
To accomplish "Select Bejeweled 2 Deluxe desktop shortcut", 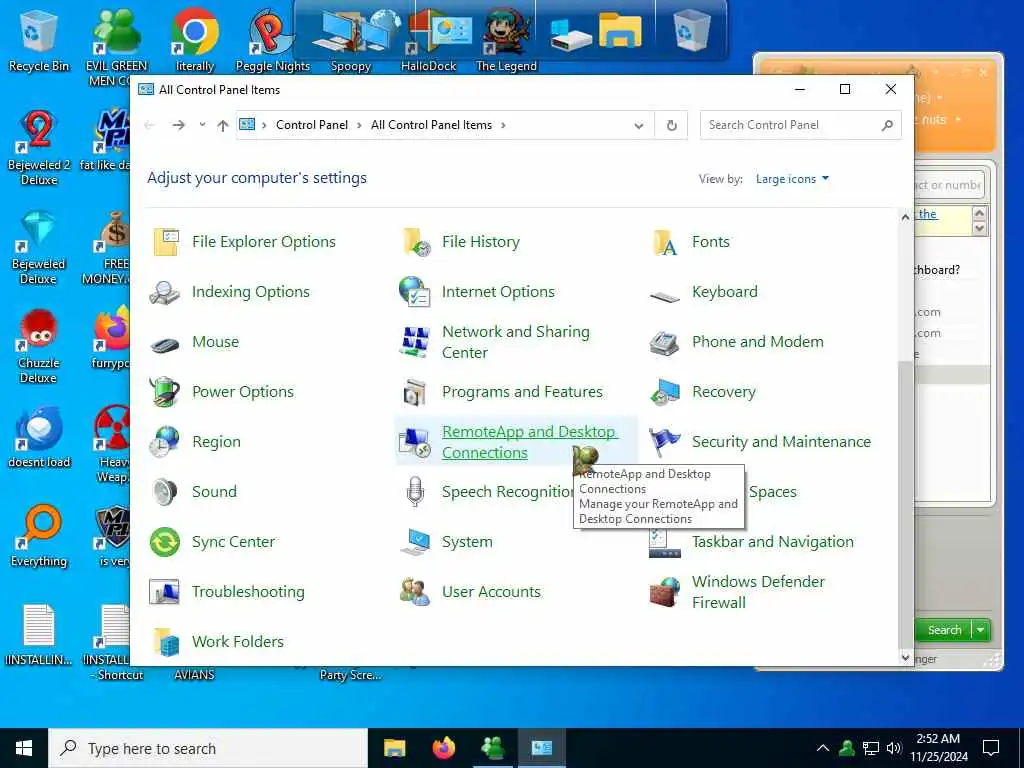I will (39, 148).
